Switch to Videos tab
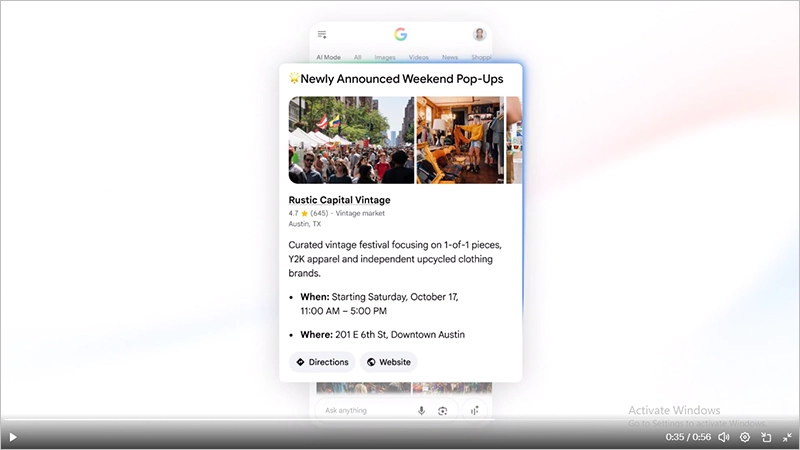Viewport: 800px width, 450px height. tap(418, 57)
